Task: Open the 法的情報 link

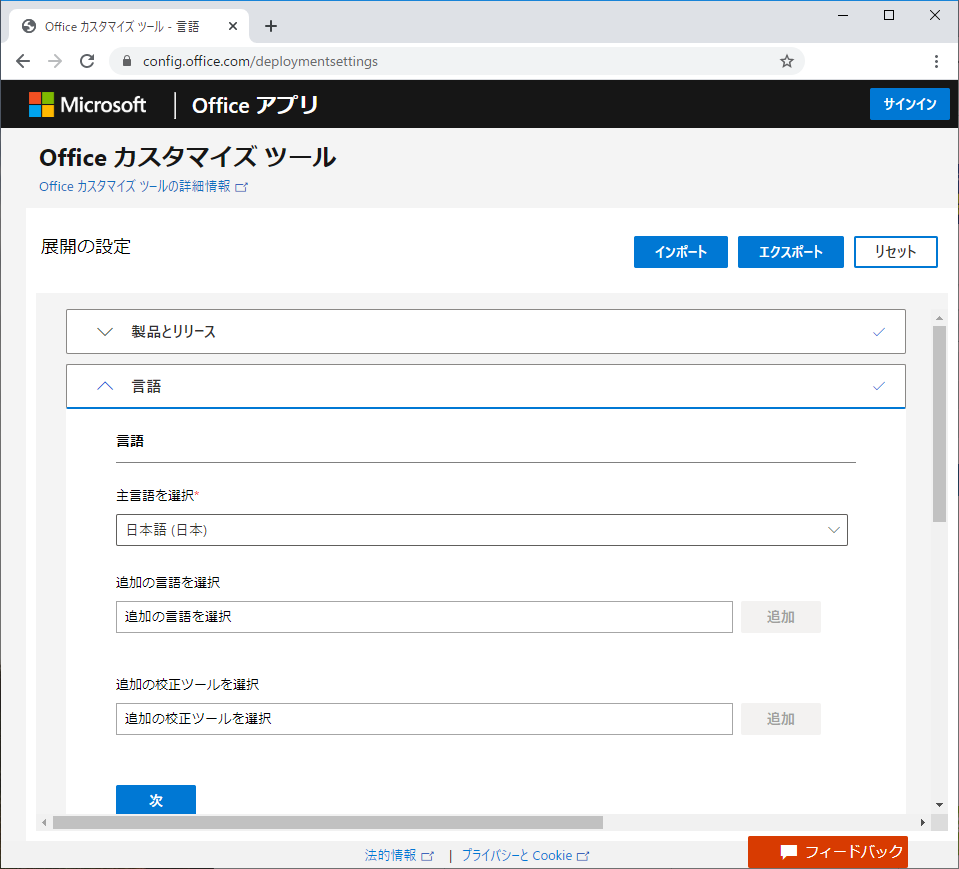Action: coord(399,856)
